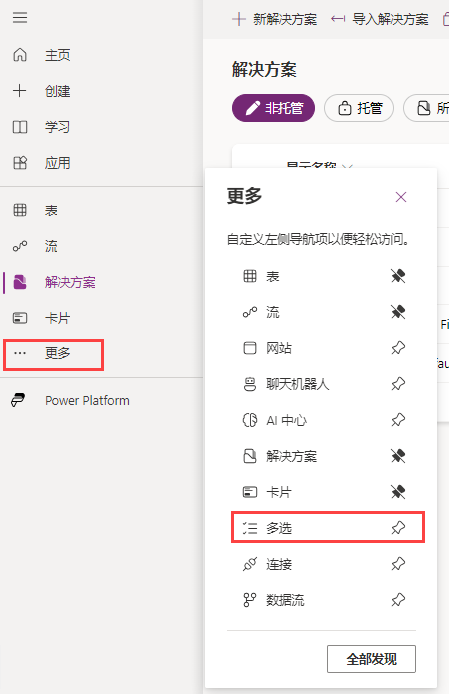The height and width of the screenshot is (694, 449).
Task: Open the 更多 item in sidebar
Action: [54, 355]
